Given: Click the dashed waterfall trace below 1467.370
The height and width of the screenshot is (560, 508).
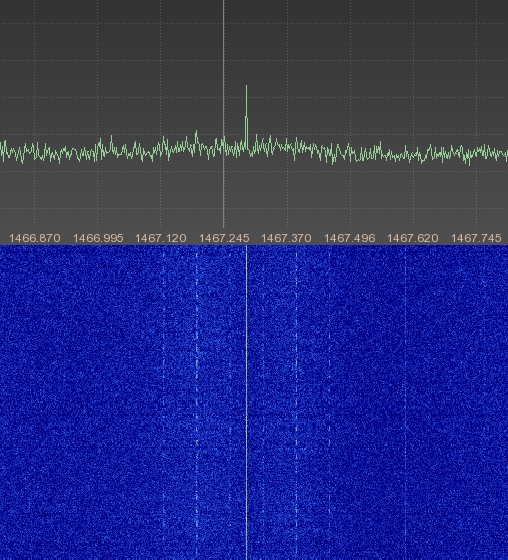Looking at the screenshot, I should (x=296, y=402).
